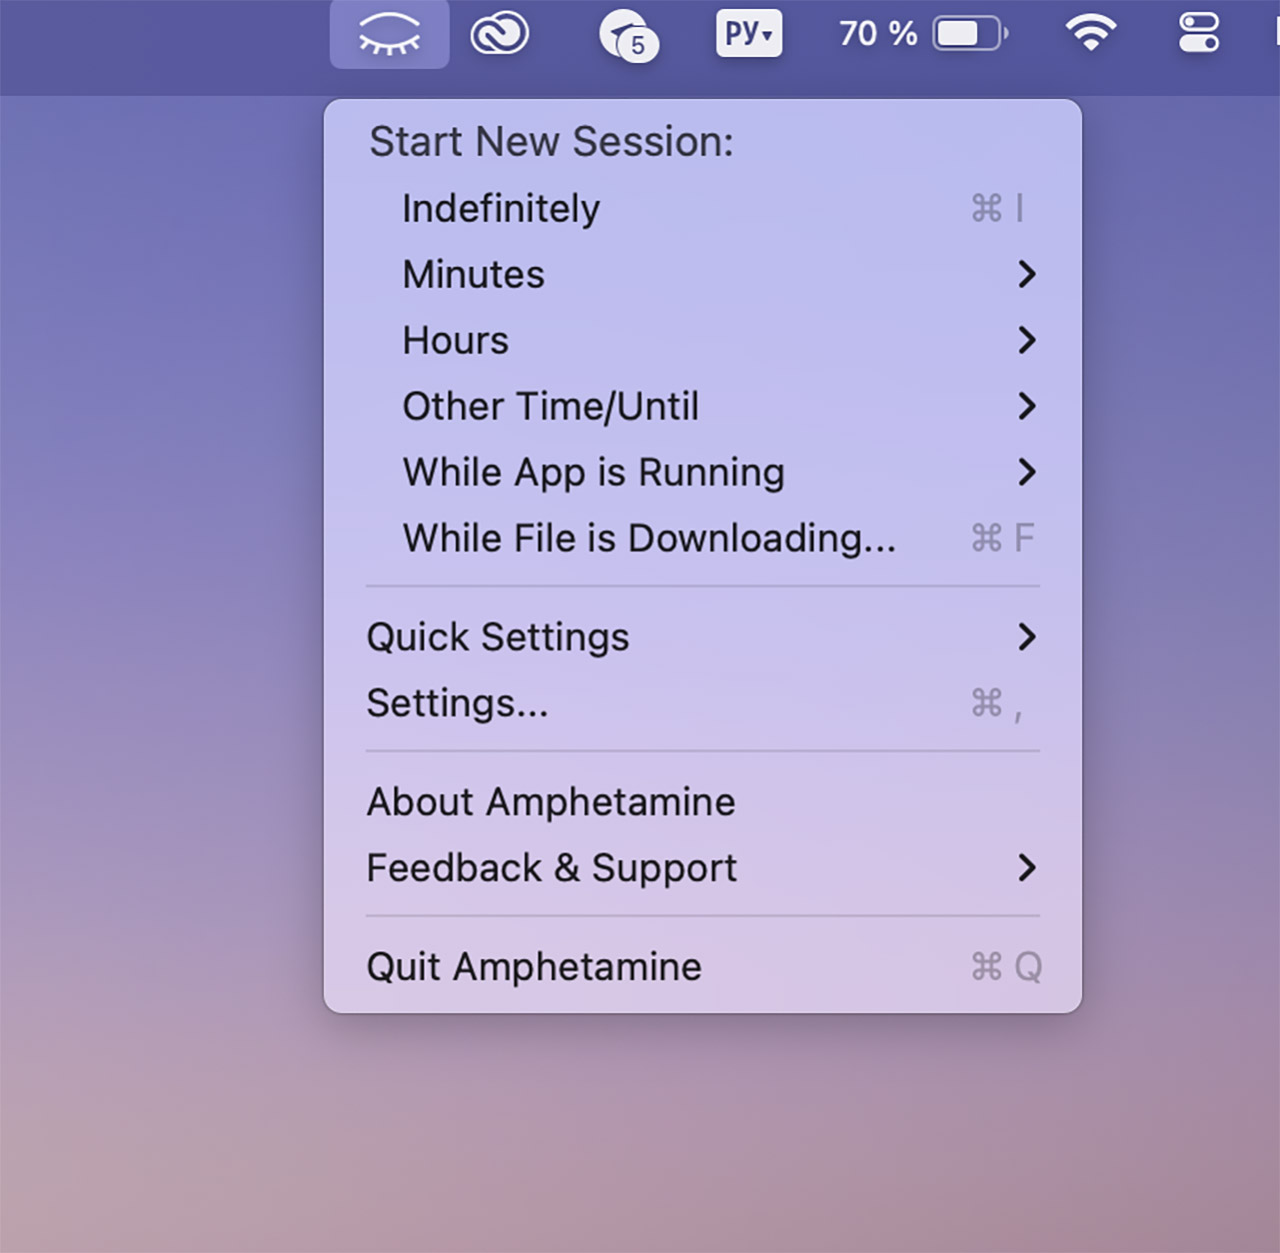
Task: Click the 70 % battery percentage text
Action: pyautogui.click(x=878, y=34)
